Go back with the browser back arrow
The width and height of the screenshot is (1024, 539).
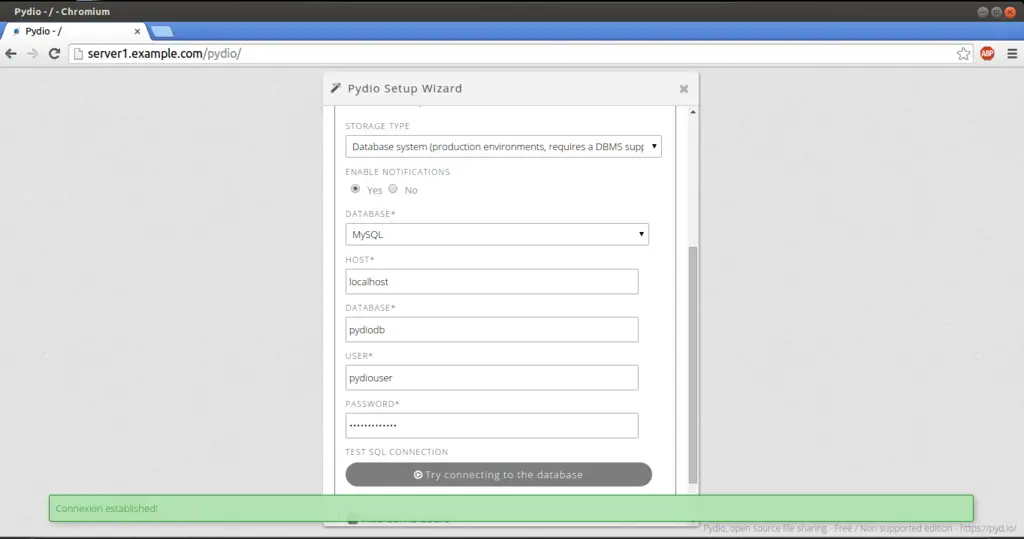tap(11, 54)
